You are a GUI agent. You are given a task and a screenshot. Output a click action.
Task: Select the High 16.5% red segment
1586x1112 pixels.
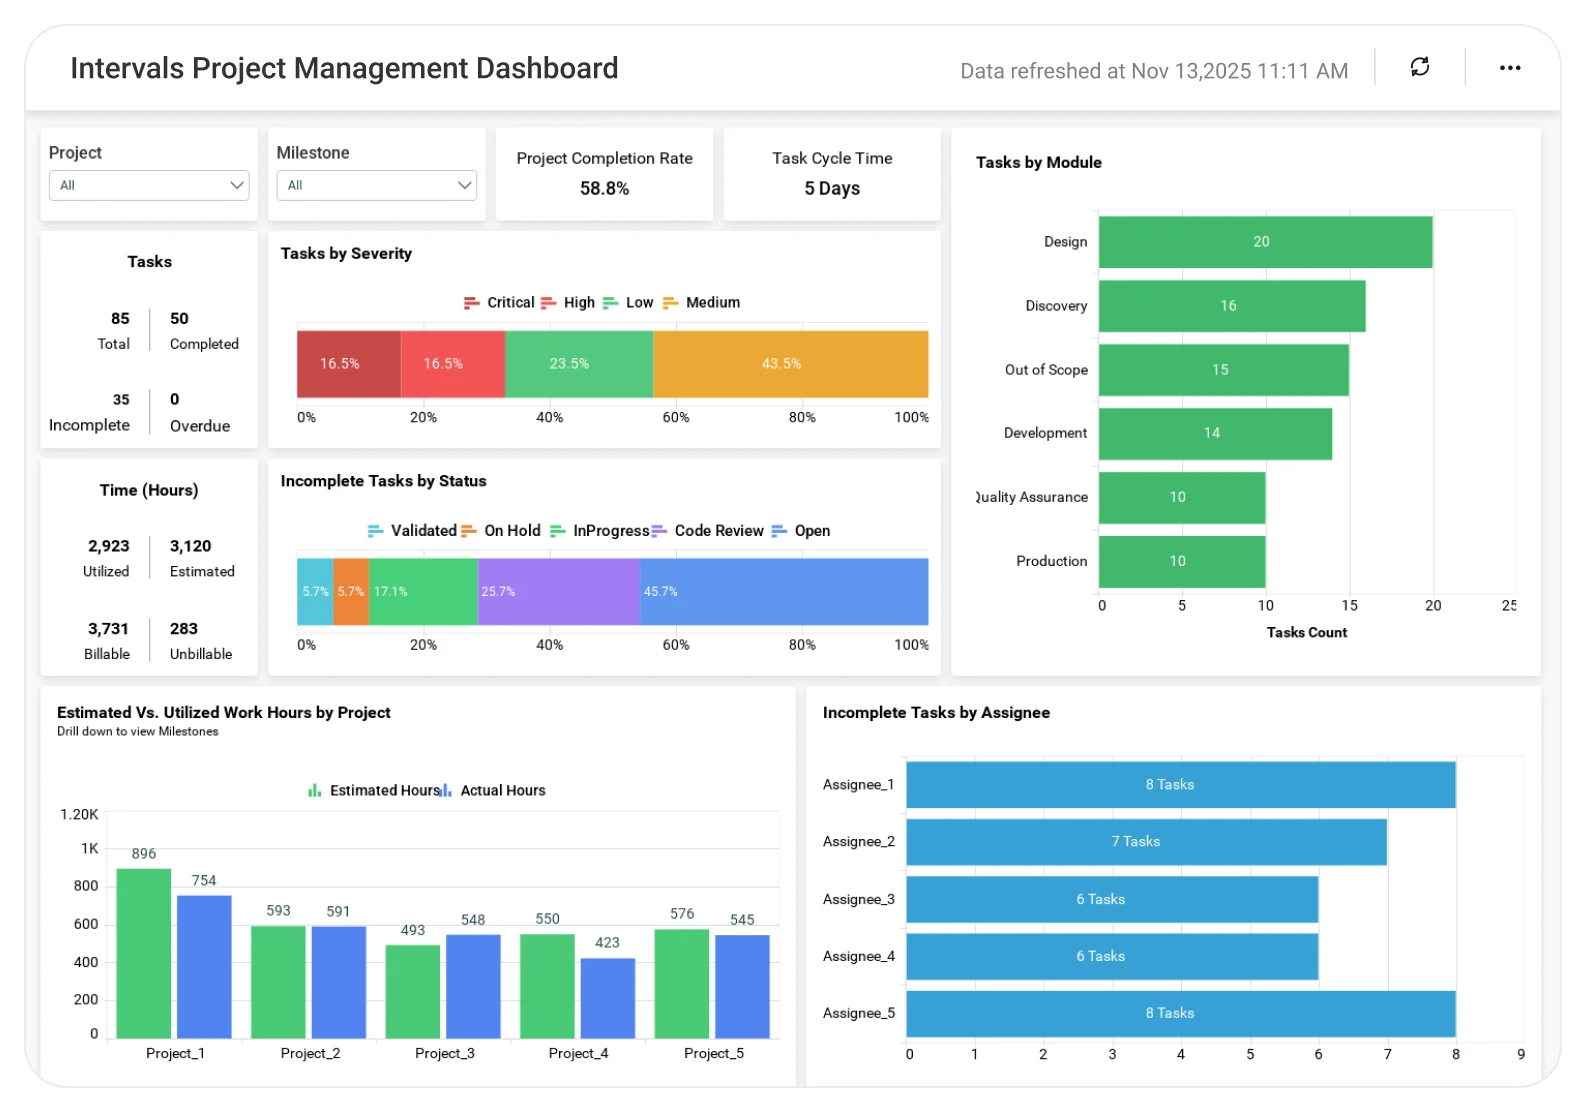coord(453,364)
